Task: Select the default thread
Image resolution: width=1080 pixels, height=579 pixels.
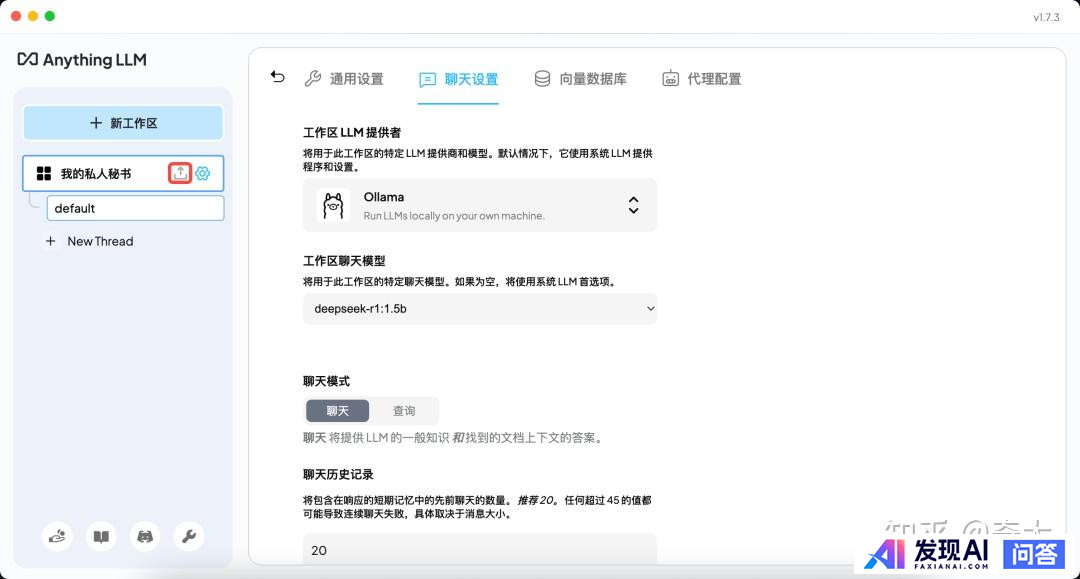Action: pyautogui.click(x=135, y=208)
